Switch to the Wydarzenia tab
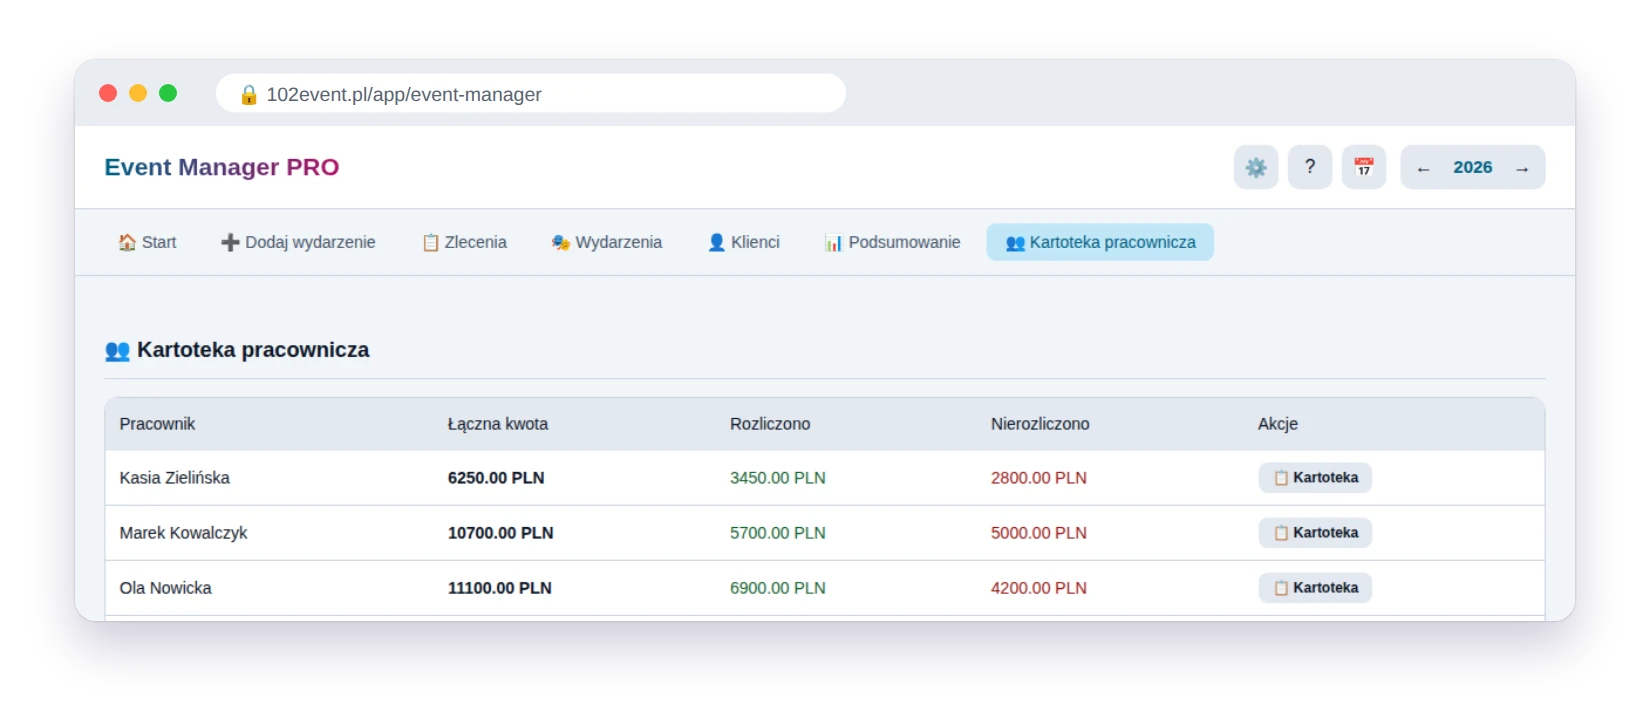Screen dimensions: 1650x711 tap(606, 242)
